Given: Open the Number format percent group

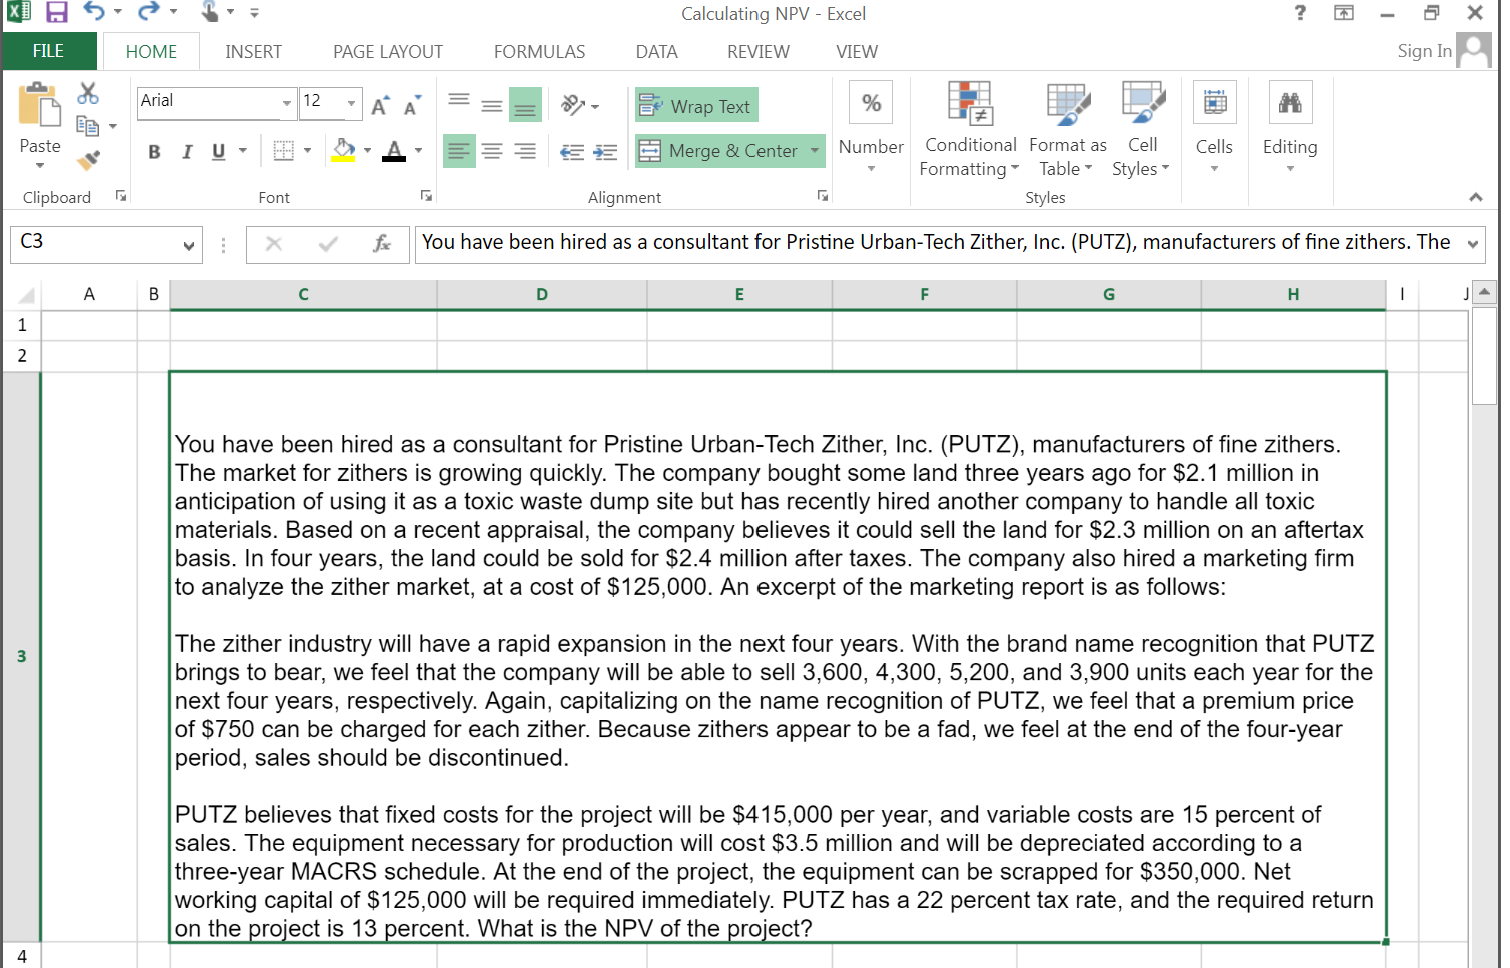Looking at the screenshot, I should click(871, 128).
